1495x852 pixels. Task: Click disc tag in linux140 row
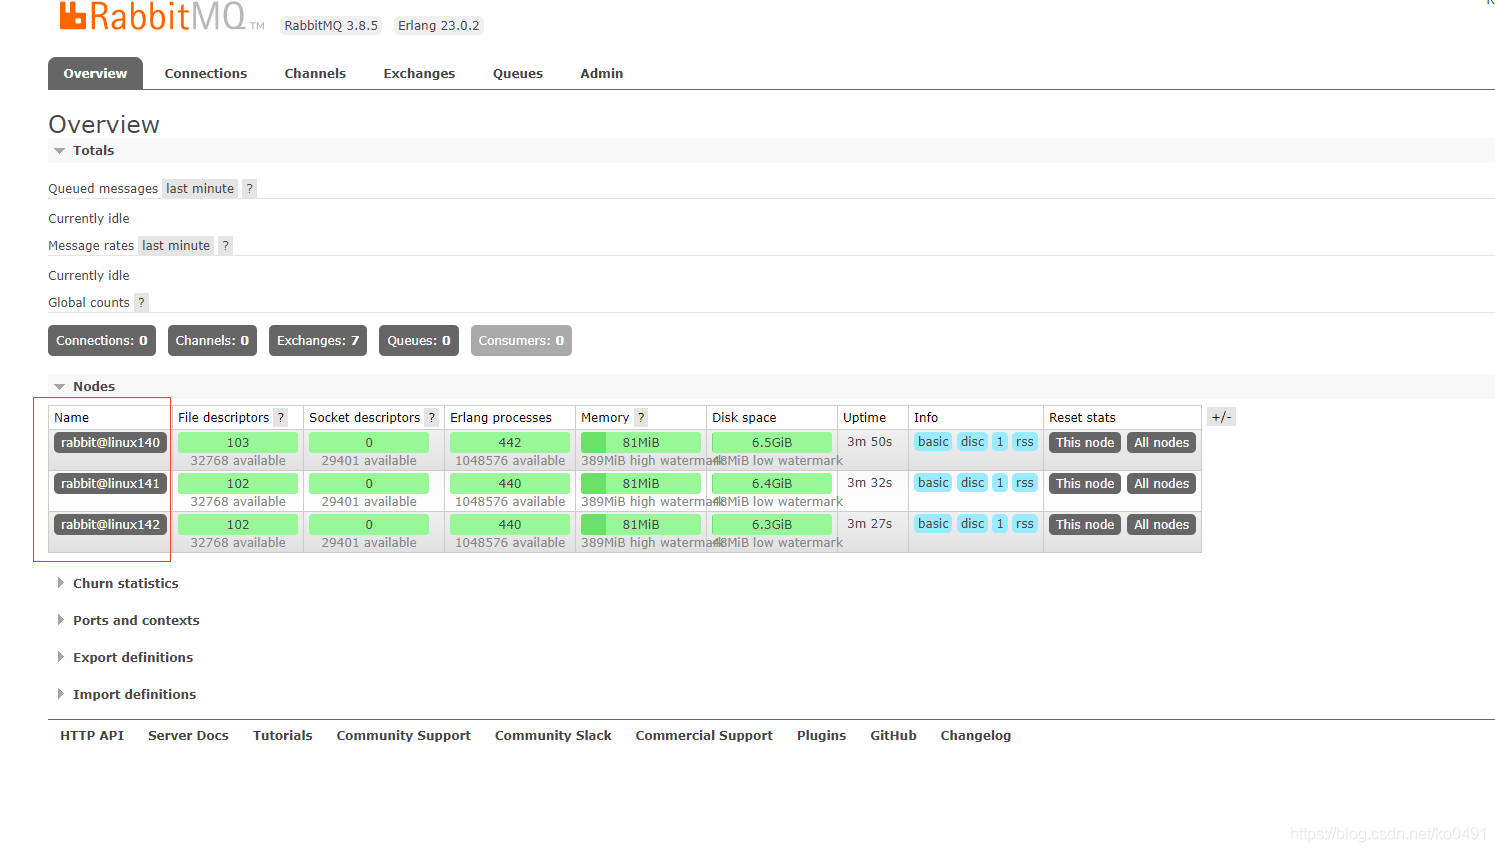973,442
